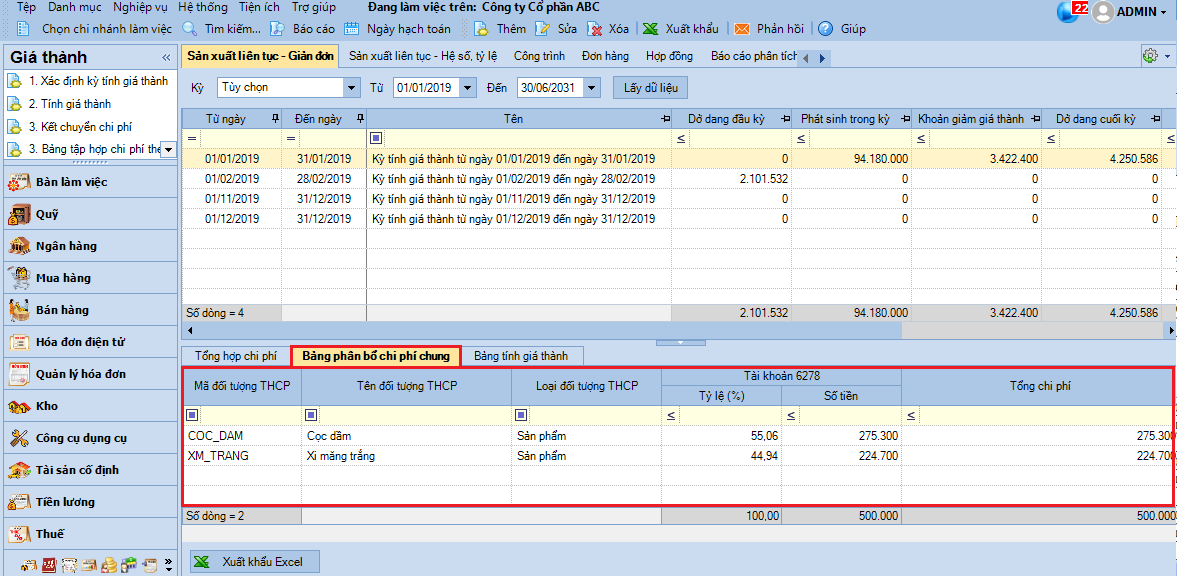Open the Ngân hàng module
The height and width of the screenshot is (576, 1177).
pyautogui.click(x=66, y=246)
